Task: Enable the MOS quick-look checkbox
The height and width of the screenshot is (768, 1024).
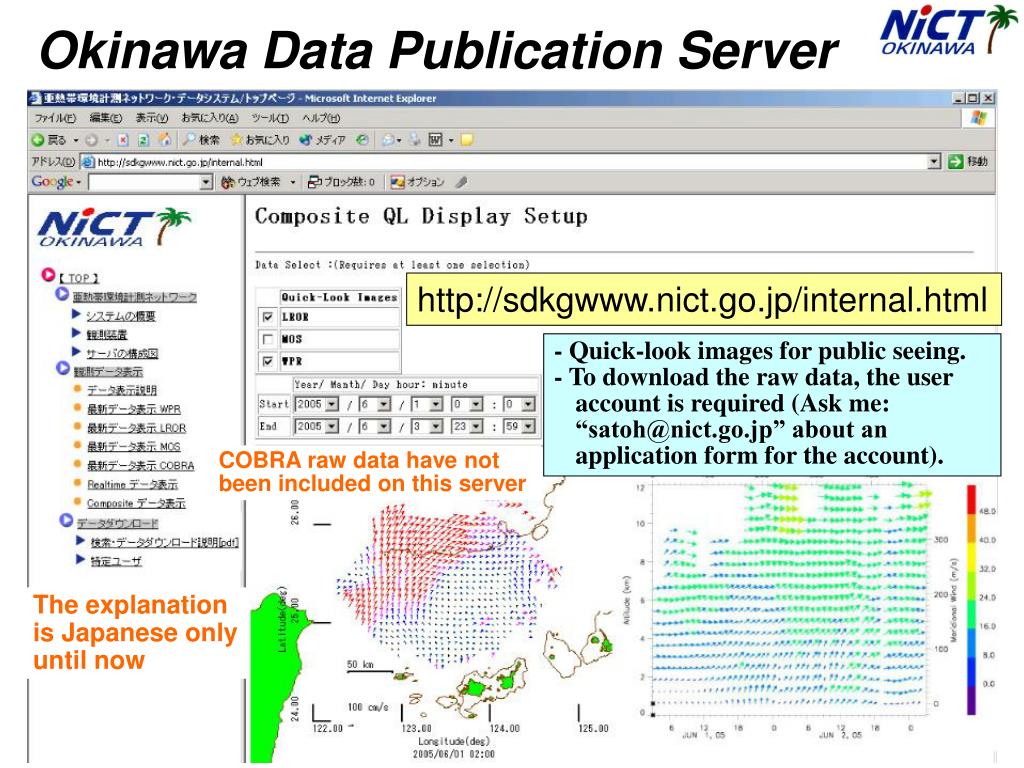Action: click(x=267, y=339)
